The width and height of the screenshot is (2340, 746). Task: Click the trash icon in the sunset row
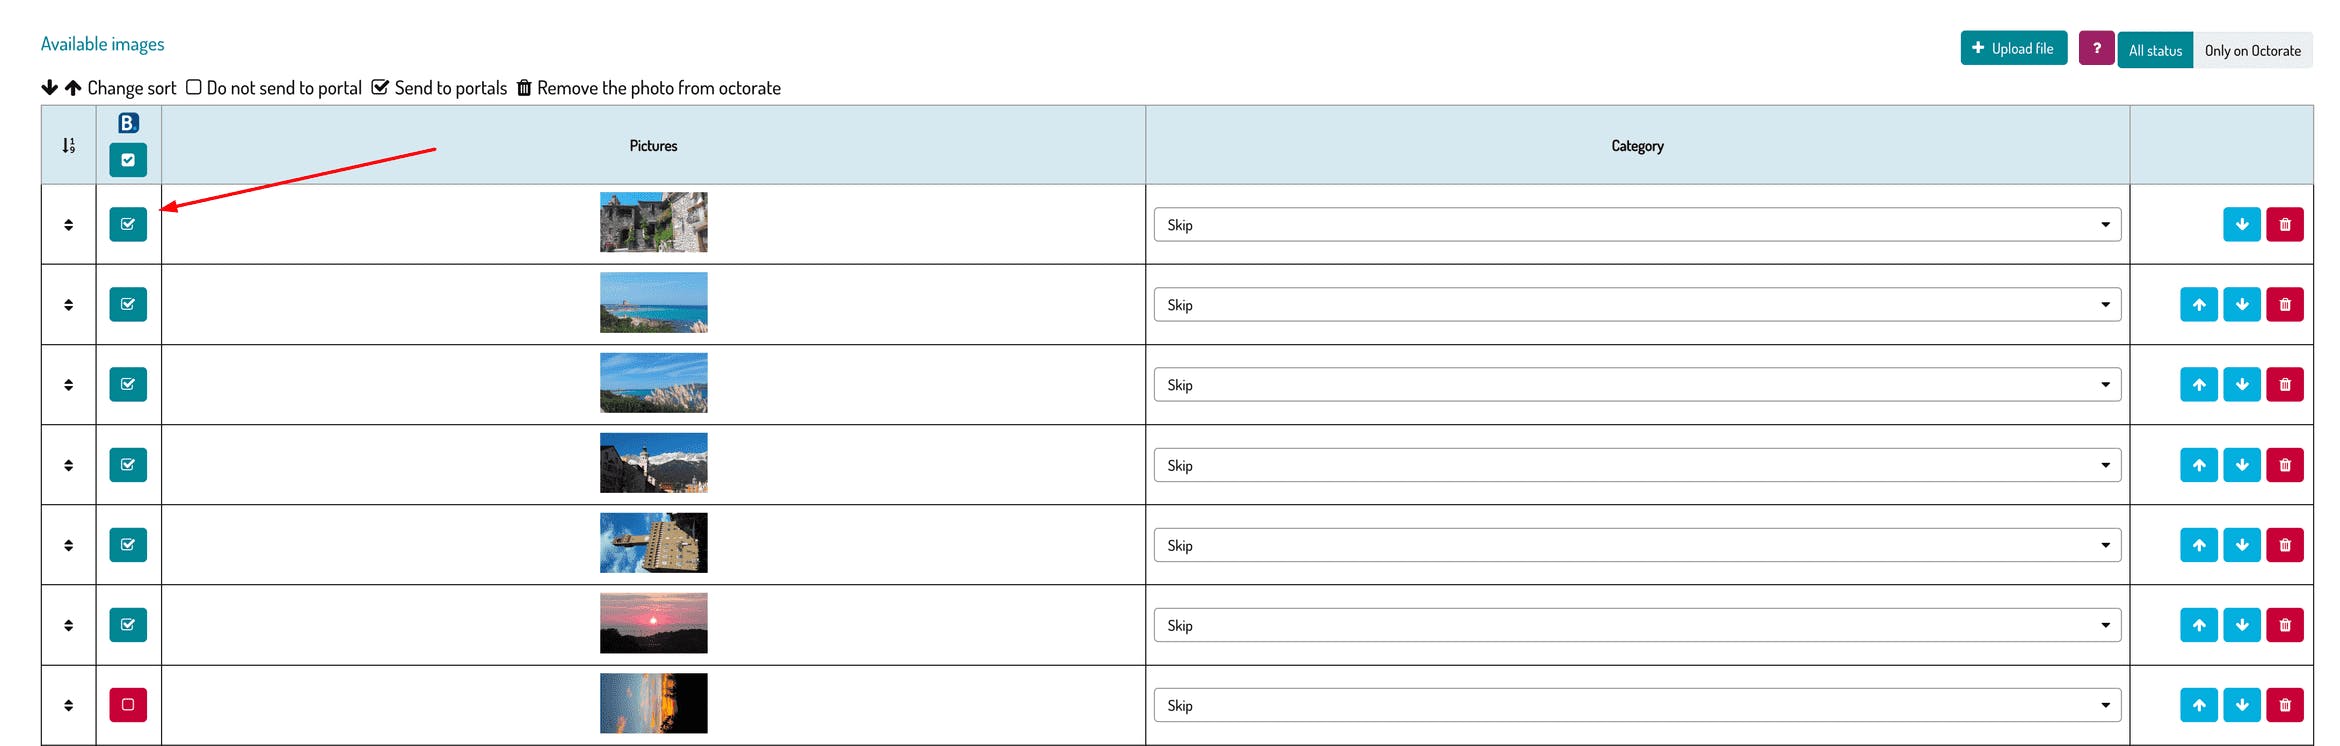click(2284, 625)
